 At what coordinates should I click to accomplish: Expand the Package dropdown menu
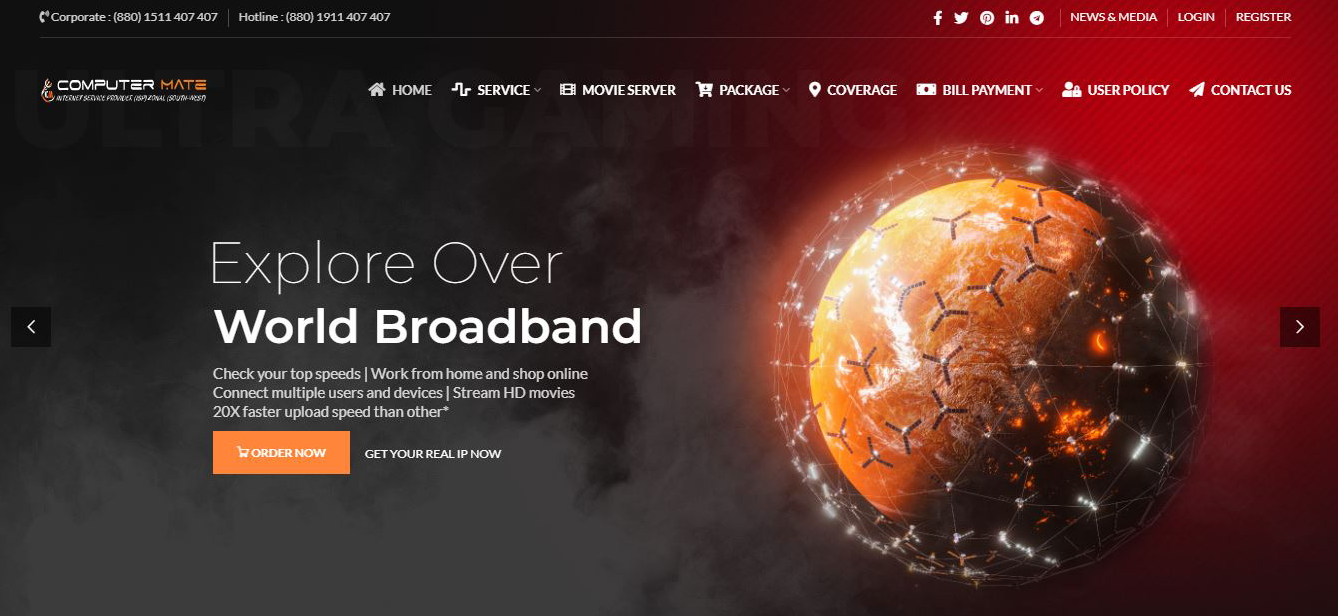[742, 90]
